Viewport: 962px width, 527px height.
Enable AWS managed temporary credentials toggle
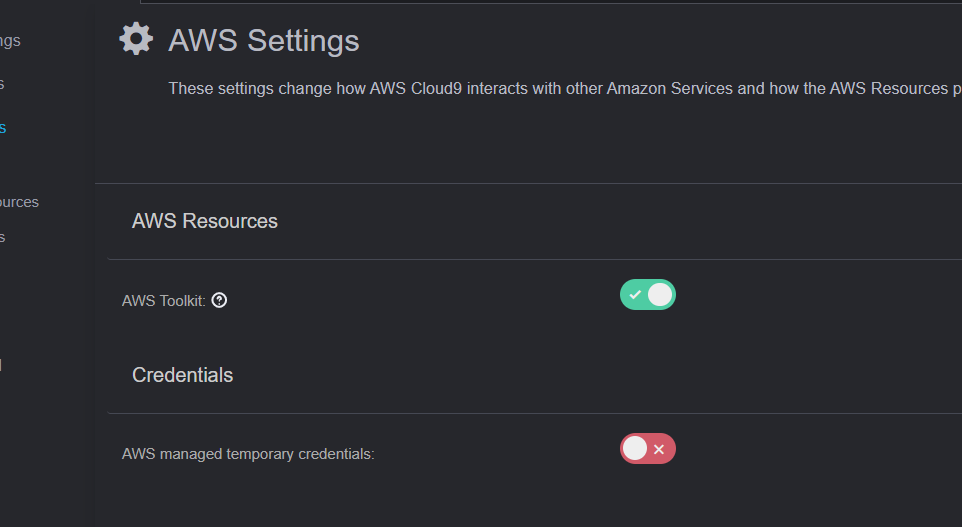648,449
